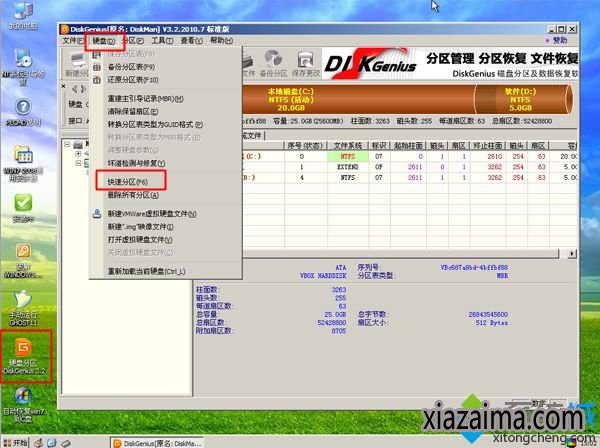Select 转换分区表类型为GUID格式
Screen dimensions: 600x448
155,125
